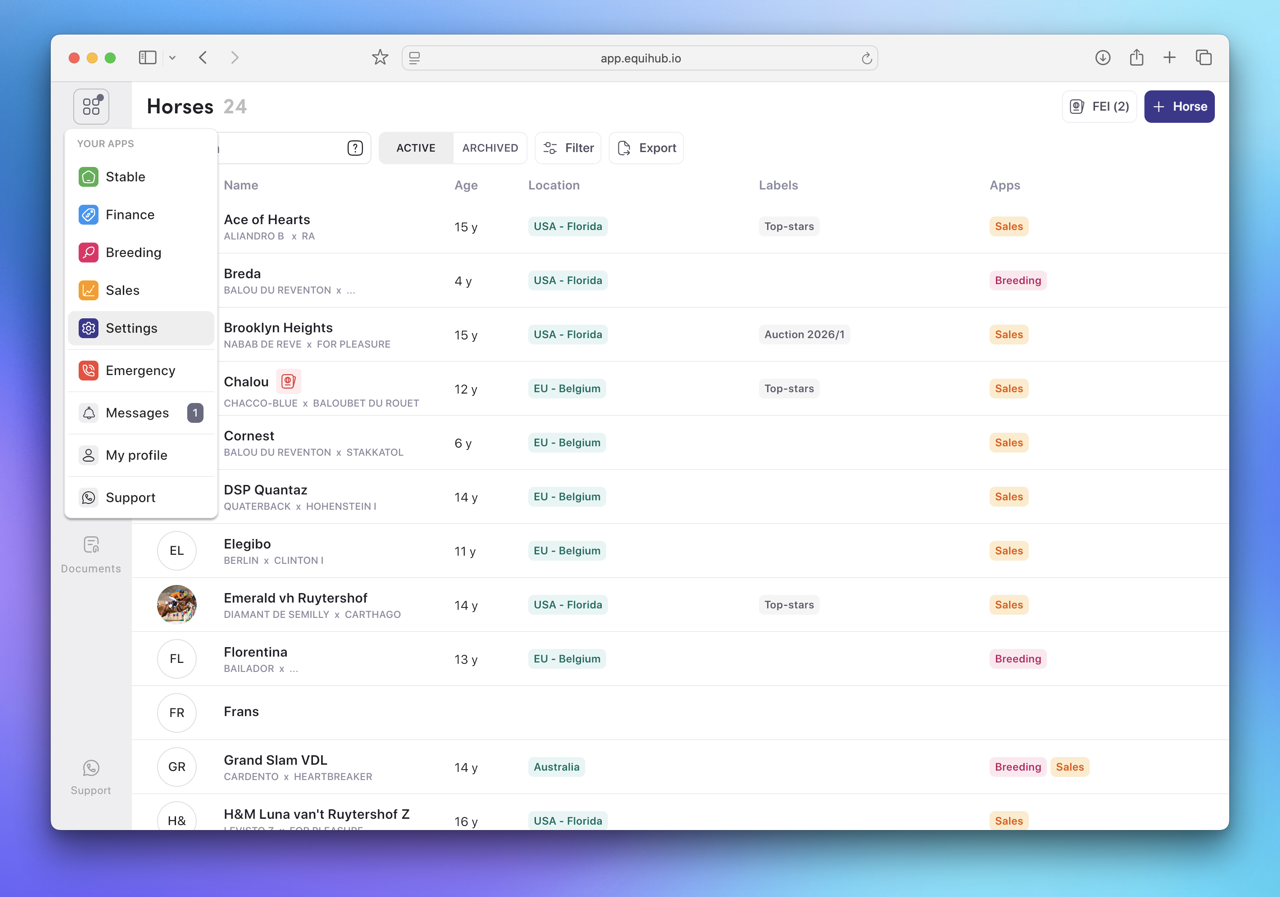
Task: Open Documents in the left sidebar
Action: click(x=91, y=554)
